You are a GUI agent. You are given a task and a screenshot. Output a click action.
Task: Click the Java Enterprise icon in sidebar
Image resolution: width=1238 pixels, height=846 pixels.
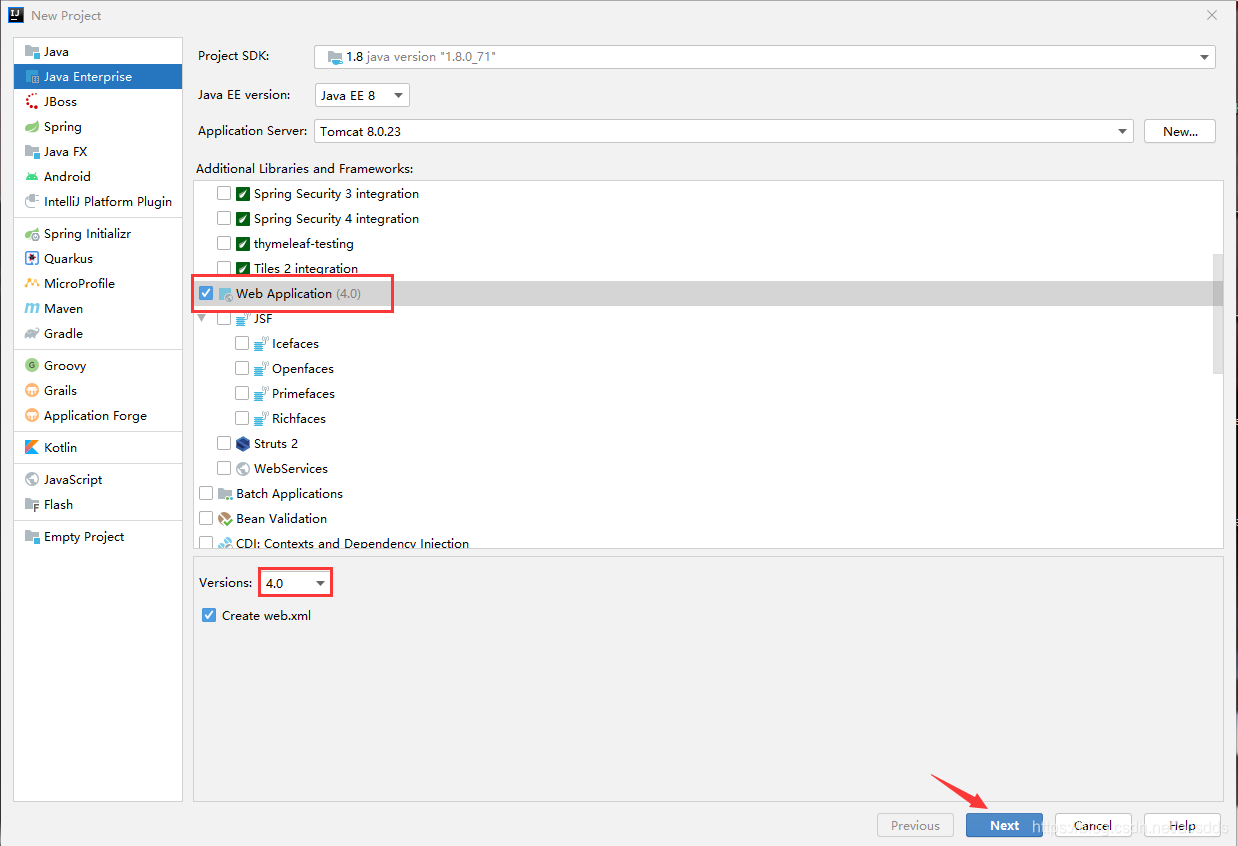pyautogui.click(x=32, y=76)
